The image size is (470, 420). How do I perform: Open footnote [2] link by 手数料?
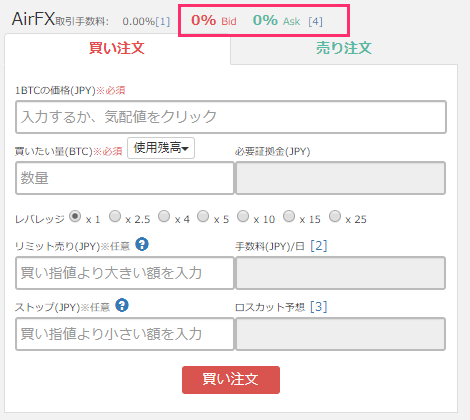pyautogui.click(x=319, y=246)
